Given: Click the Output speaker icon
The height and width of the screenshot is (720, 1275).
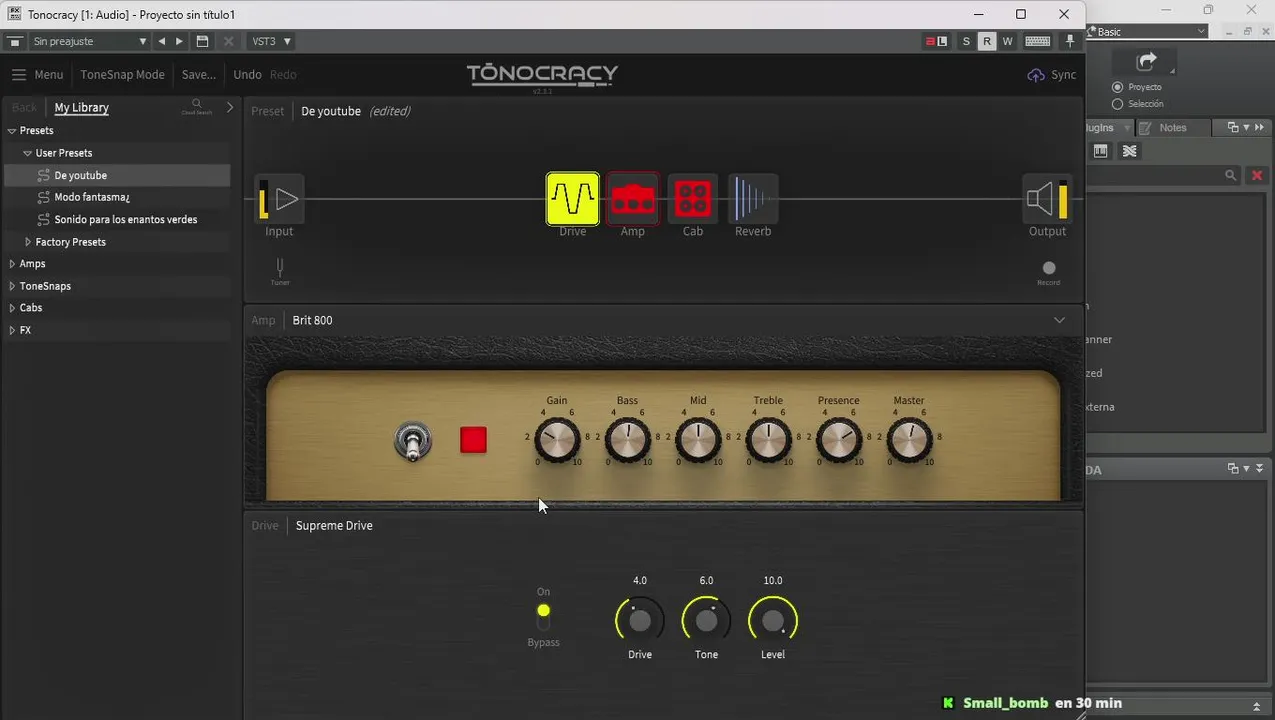Looking at the screenshot, I should click(x=1047, y=199).
